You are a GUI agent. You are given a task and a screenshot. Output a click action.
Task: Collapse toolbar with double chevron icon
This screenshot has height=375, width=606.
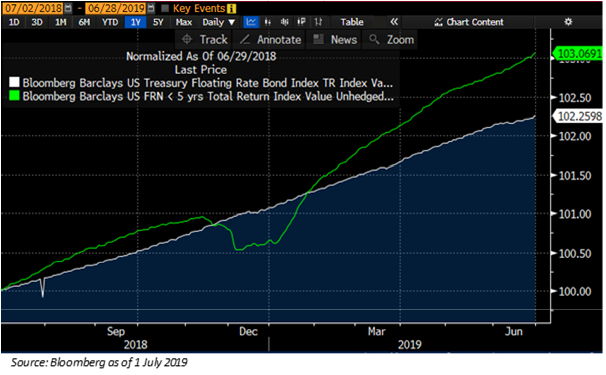[394, 22]
